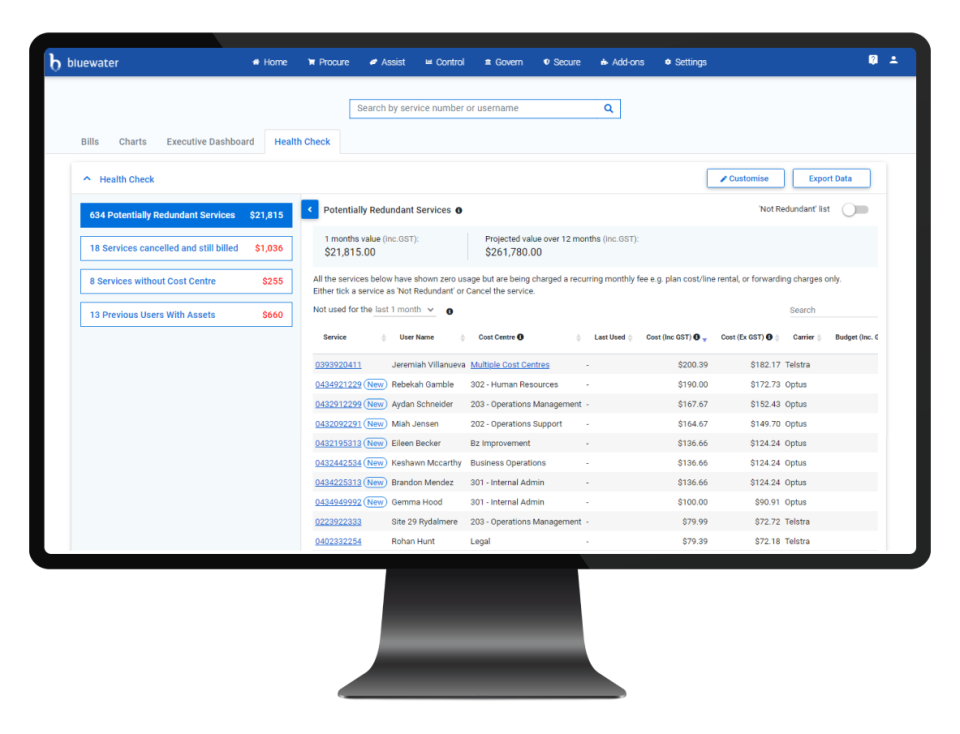The width and height of the screenshot is (960, 734).
Task: Open the Settings menu
Action: pyautogui.click(x=685, y=62)
